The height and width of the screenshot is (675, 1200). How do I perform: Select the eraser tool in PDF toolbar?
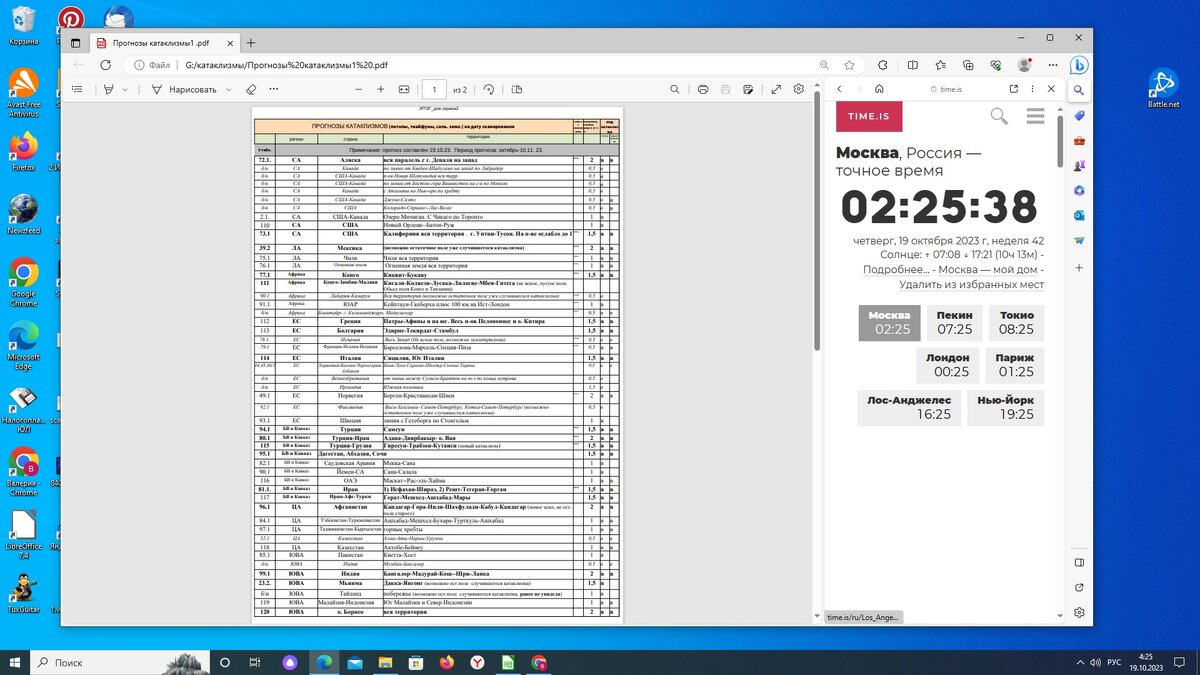(x=251, y=89)
